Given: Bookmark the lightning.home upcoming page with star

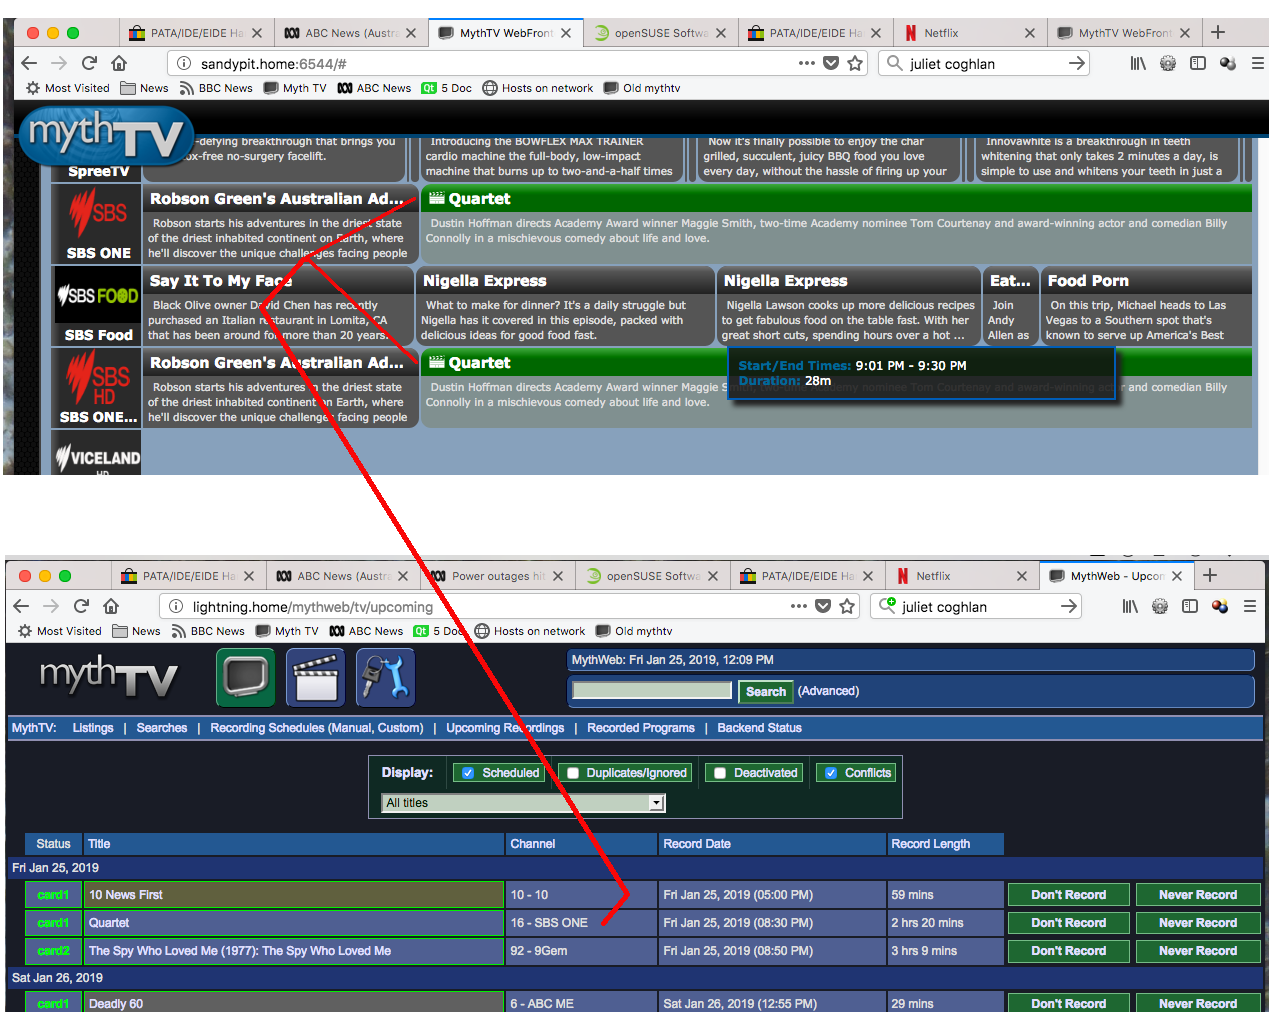Looking at the screenshot, I should [847, 606].
